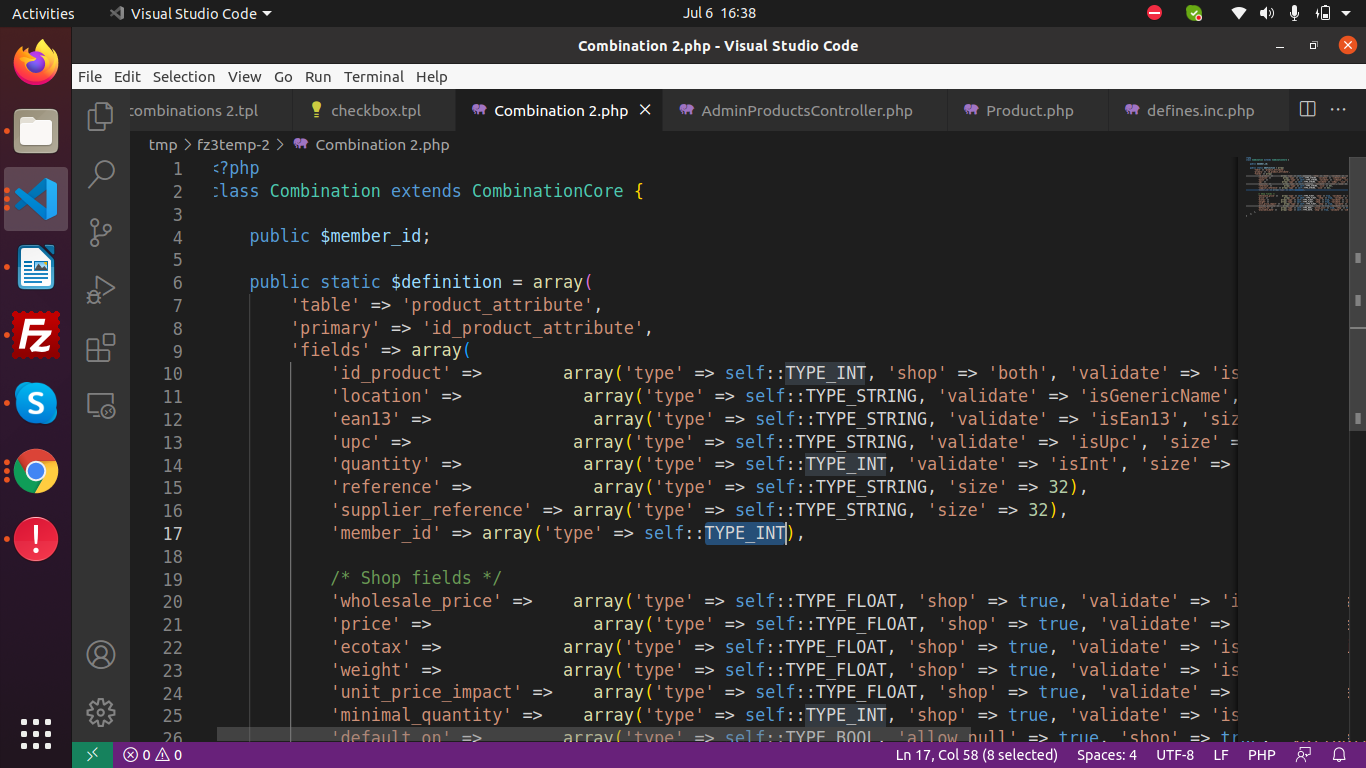The image size is (1366, 768).
Task: Click the errors and warnings indicator
Action: 152,755
